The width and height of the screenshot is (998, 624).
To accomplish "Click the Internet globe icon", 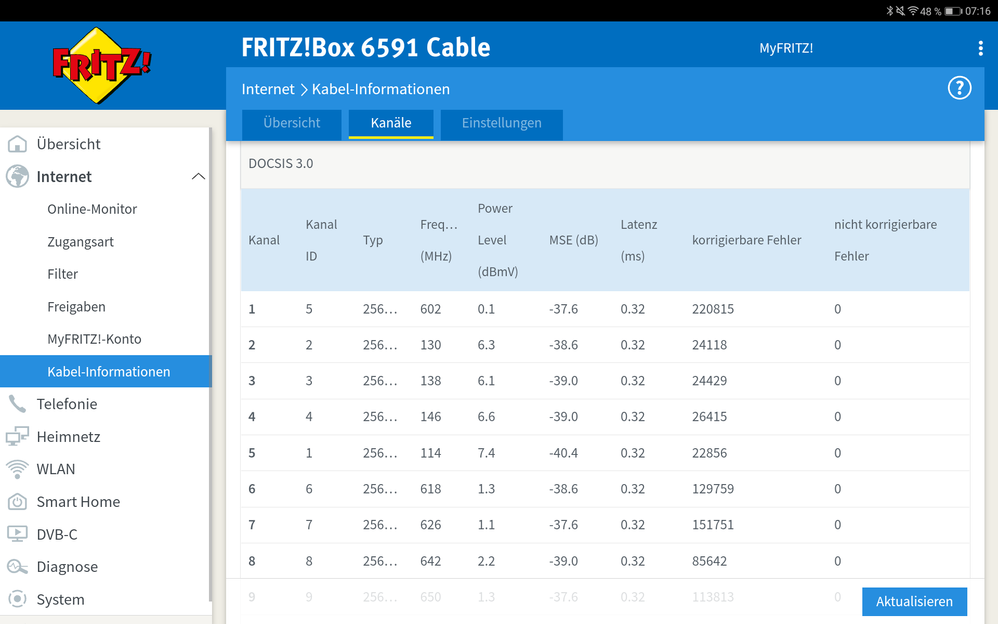I will (x=17, y=176).
